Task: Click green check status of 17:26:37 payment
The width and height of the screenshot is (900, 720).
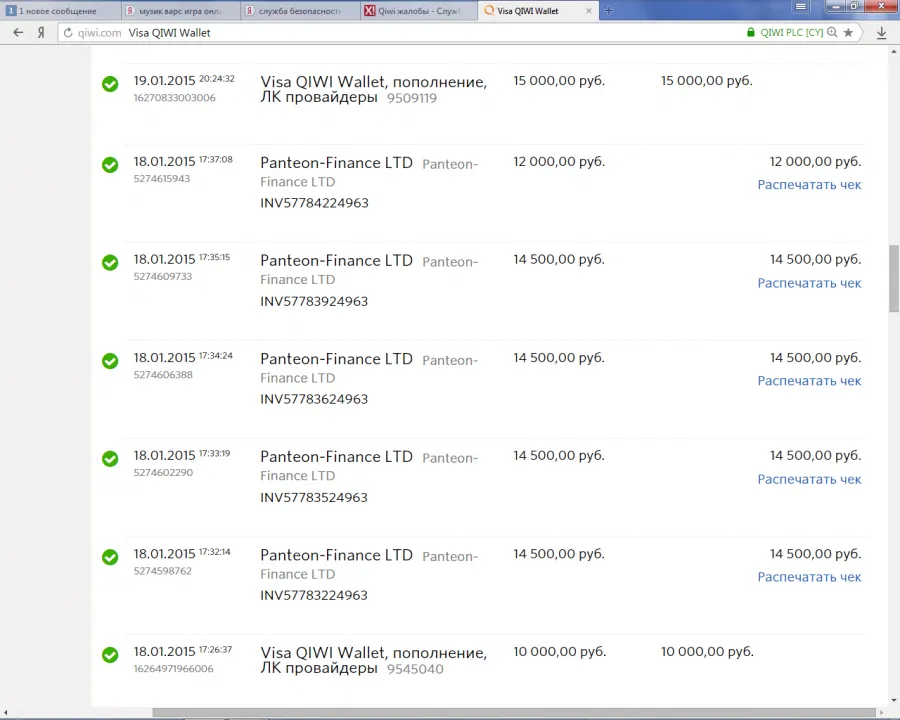Action: (x=110, y=655)
